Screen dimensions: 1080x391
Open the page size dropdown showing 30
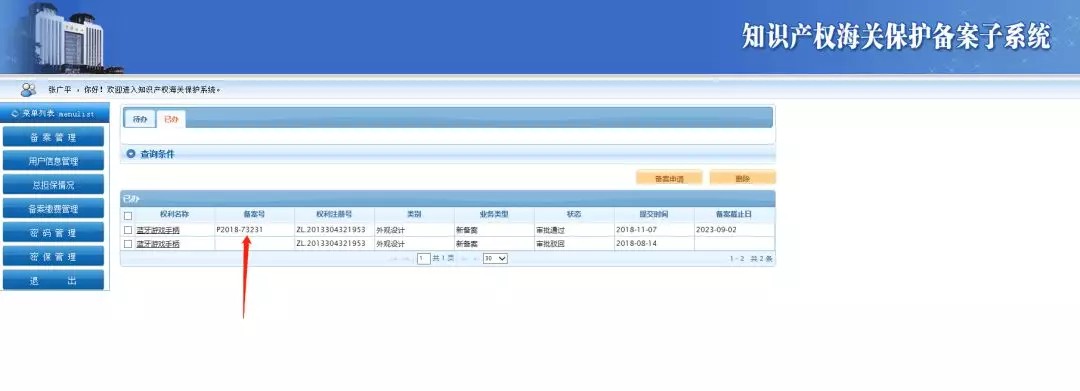click(495, 259)
